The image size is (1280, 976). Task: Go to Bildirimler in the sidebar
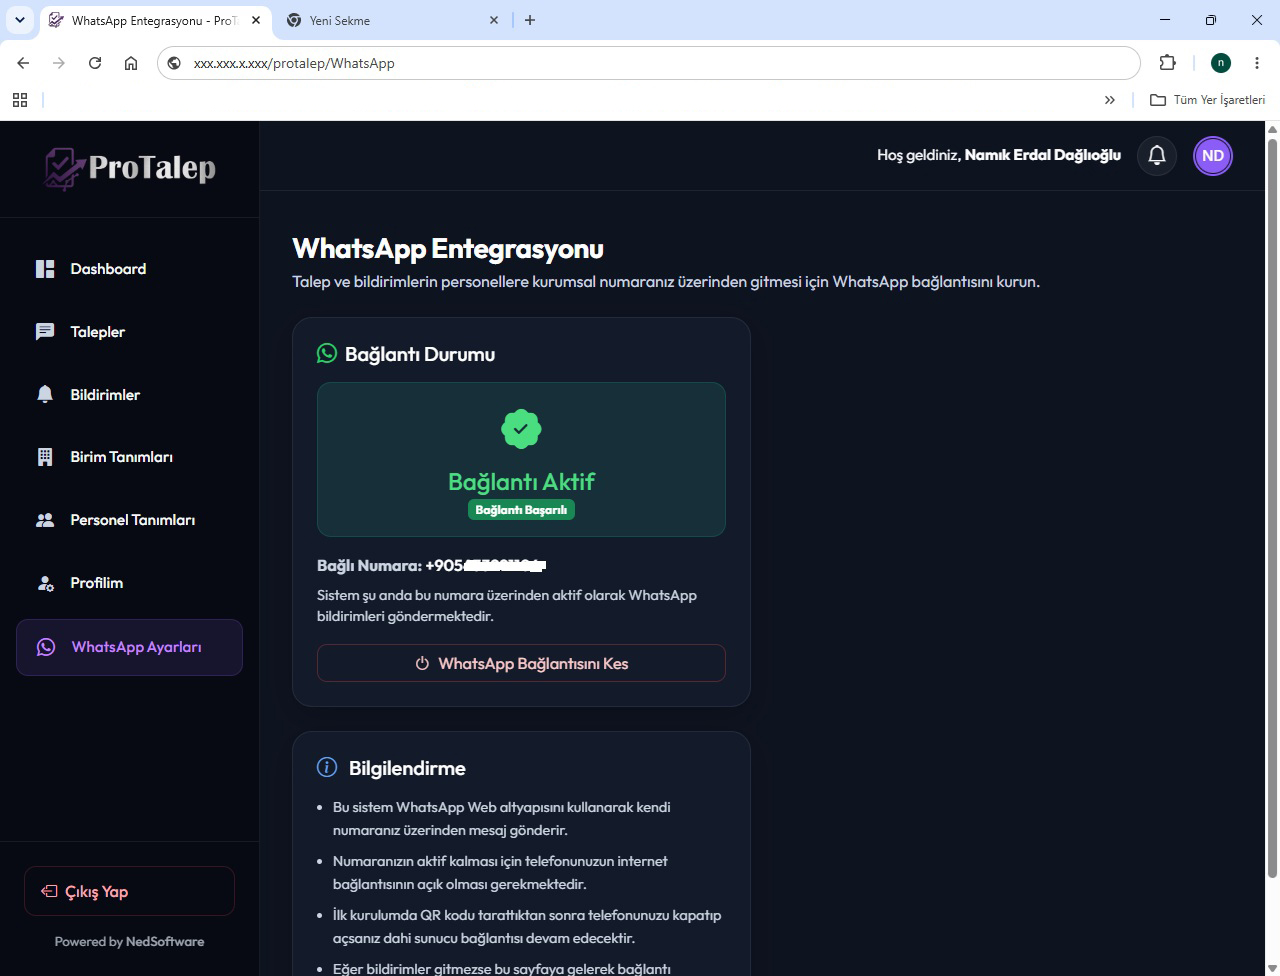tap(129, 395)
